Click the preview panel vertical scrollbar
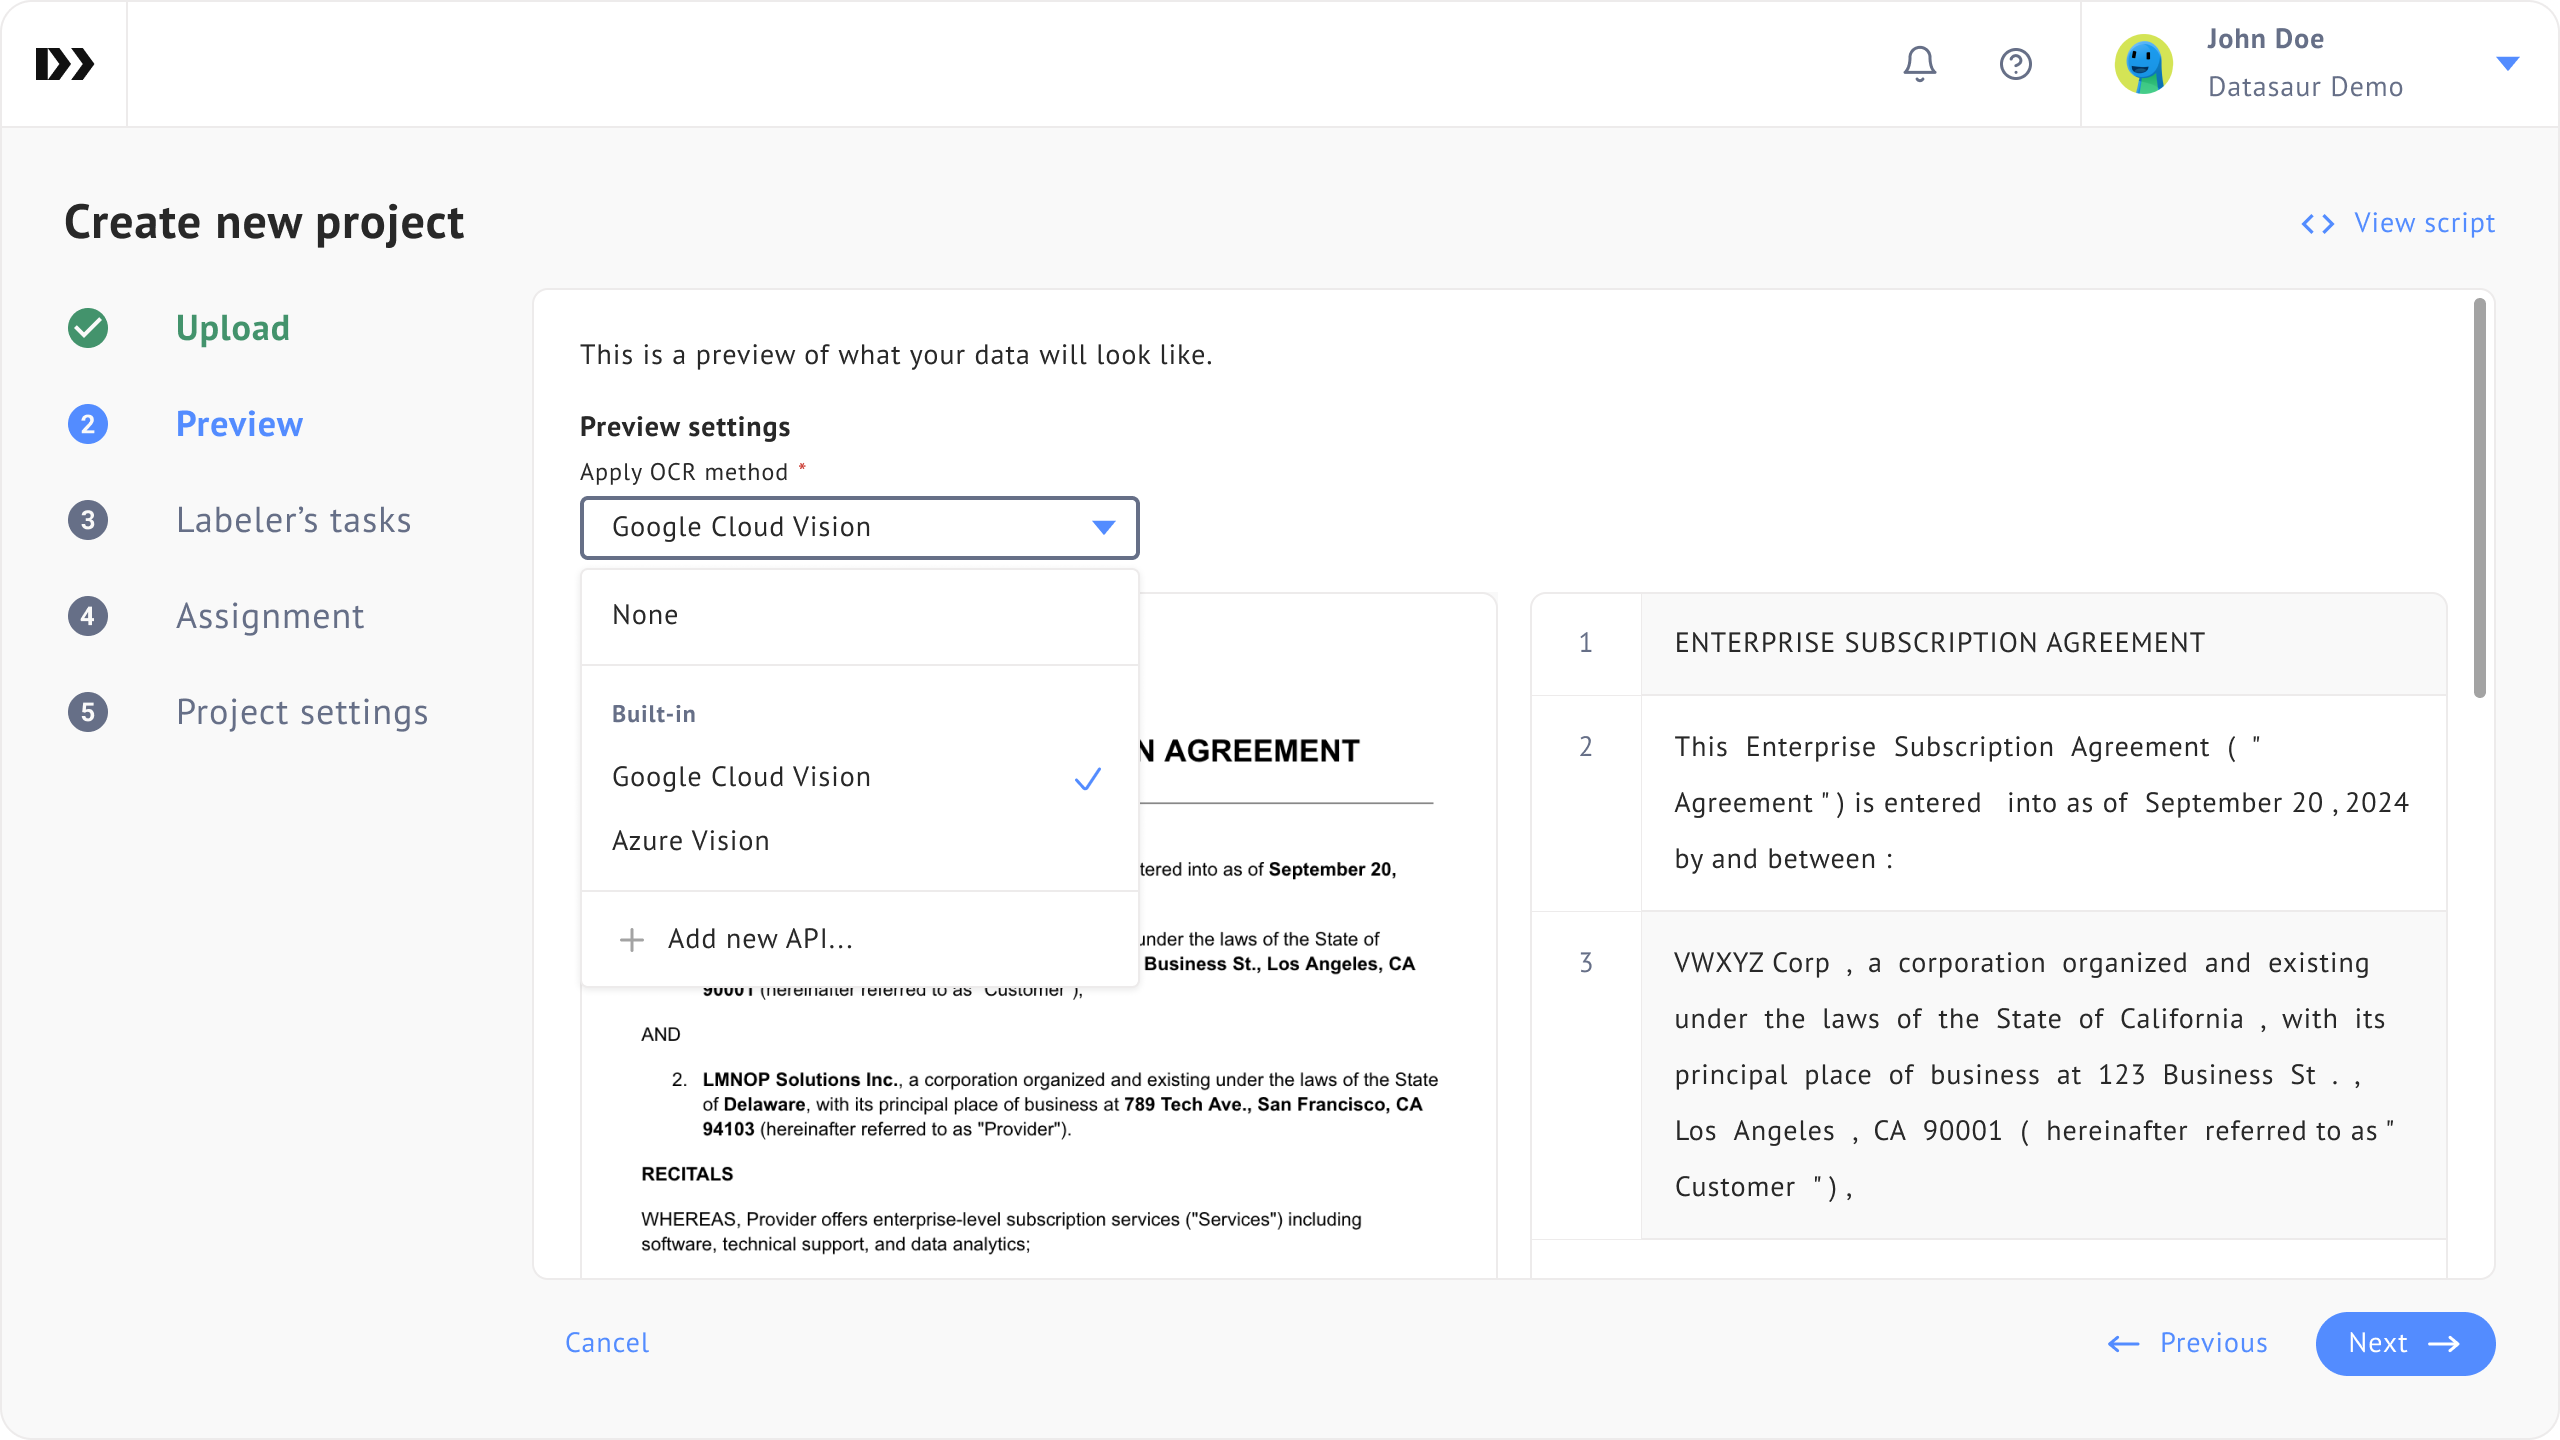The width and height of the screenshot is (2560, 1440). (x=2479, y=498)
